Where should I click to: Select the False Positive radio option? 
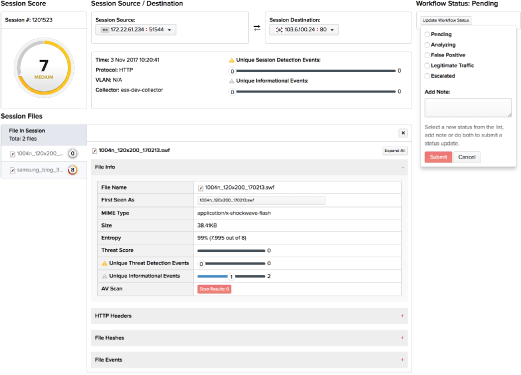(427, 55)
